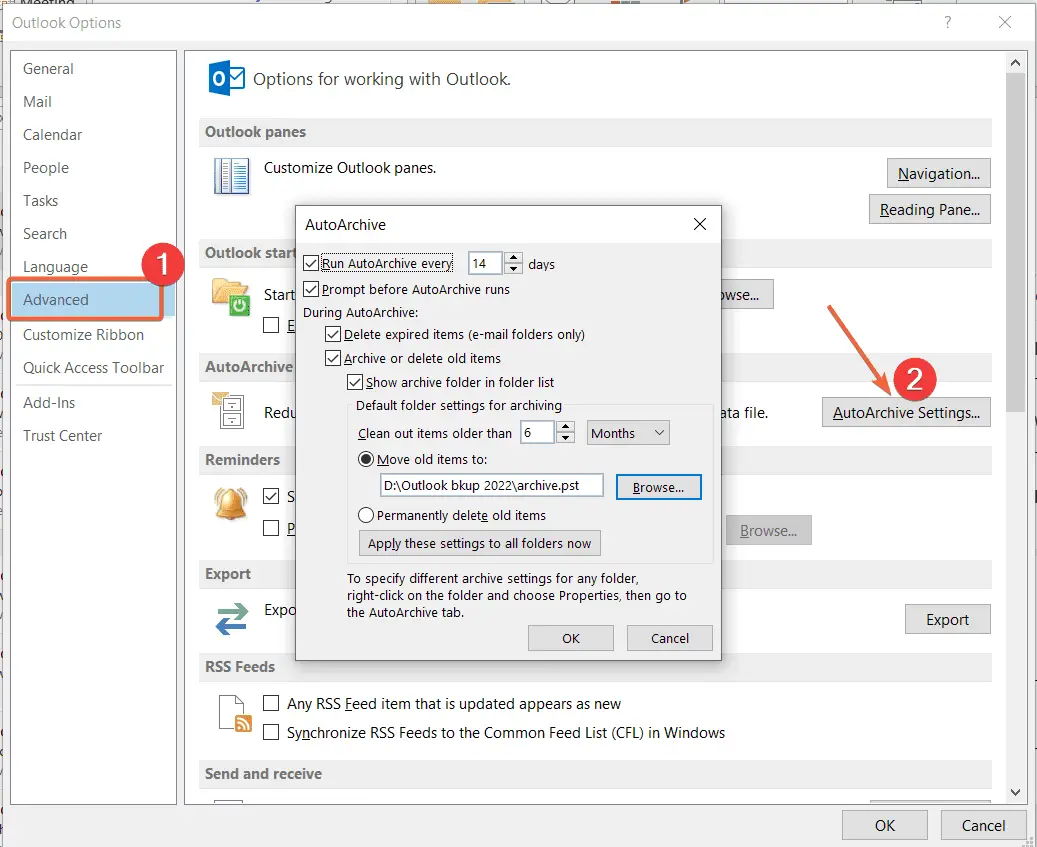The image size is (1037, 847).
Task: Open AutoArchive Settings... button
Action: pos(906,413)
